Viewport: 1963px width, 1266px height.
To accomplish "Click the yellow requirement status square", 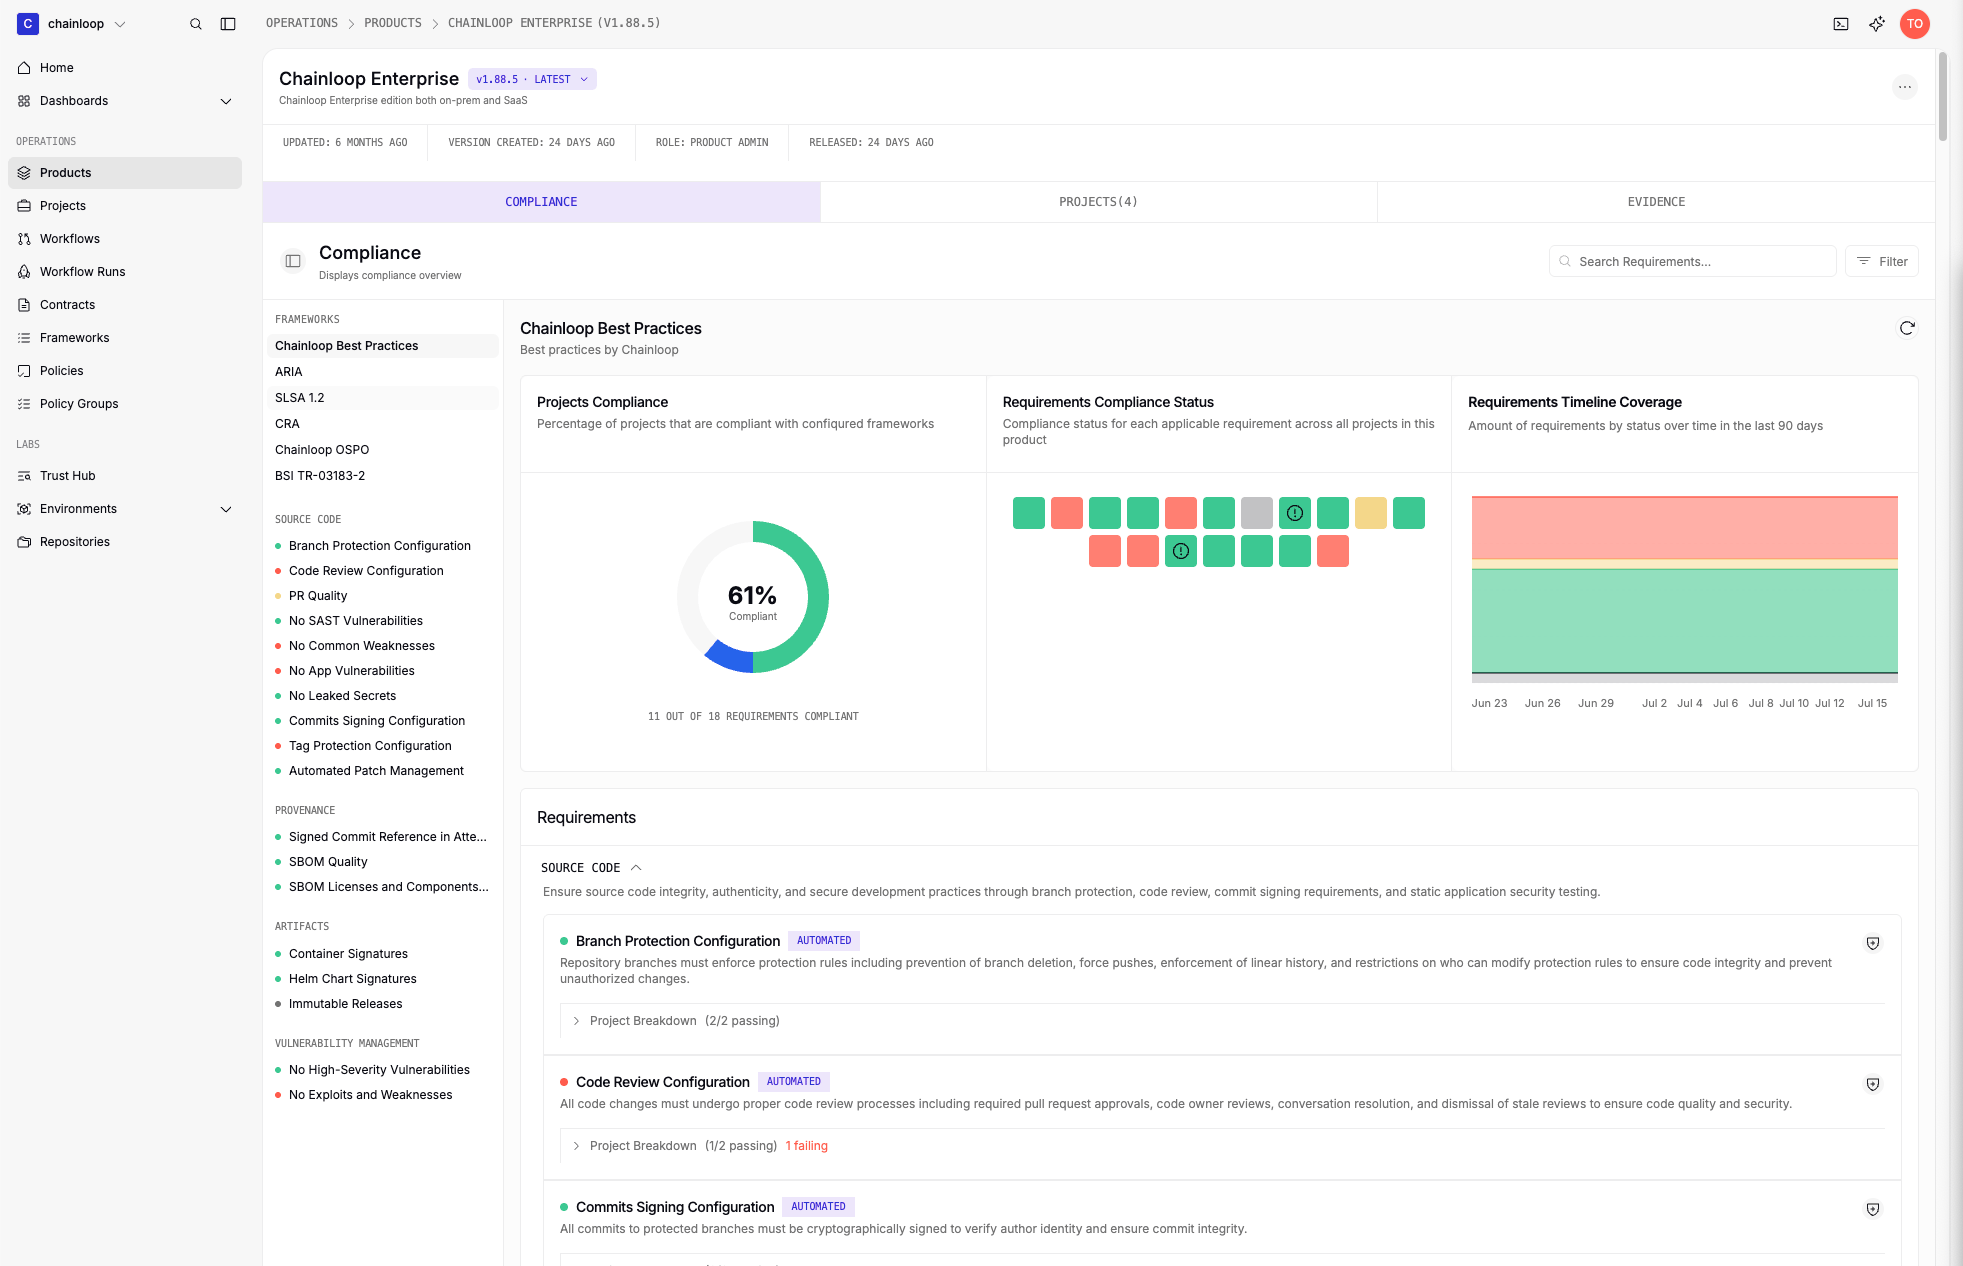I will pyautogui.click(x=1371, y=513).
